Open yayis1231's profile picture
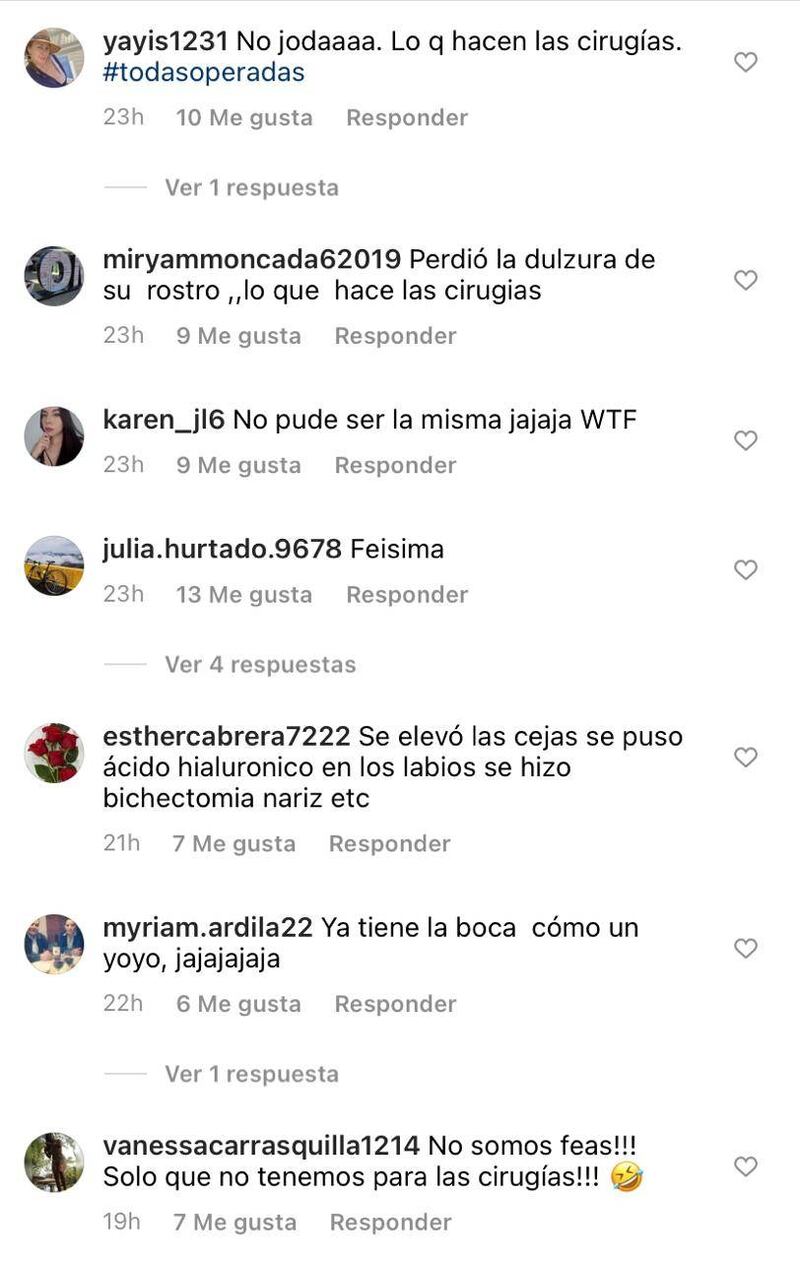The width and height of the screenshot is (800, 1261). pos(54,58)
